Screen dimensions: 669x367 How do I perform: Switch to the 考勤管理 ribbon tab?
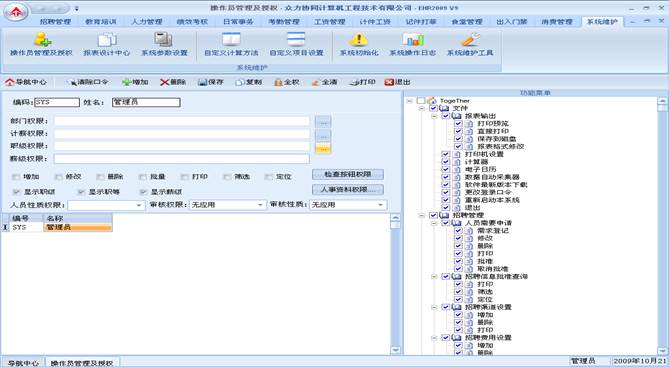(x=284, y=22)
